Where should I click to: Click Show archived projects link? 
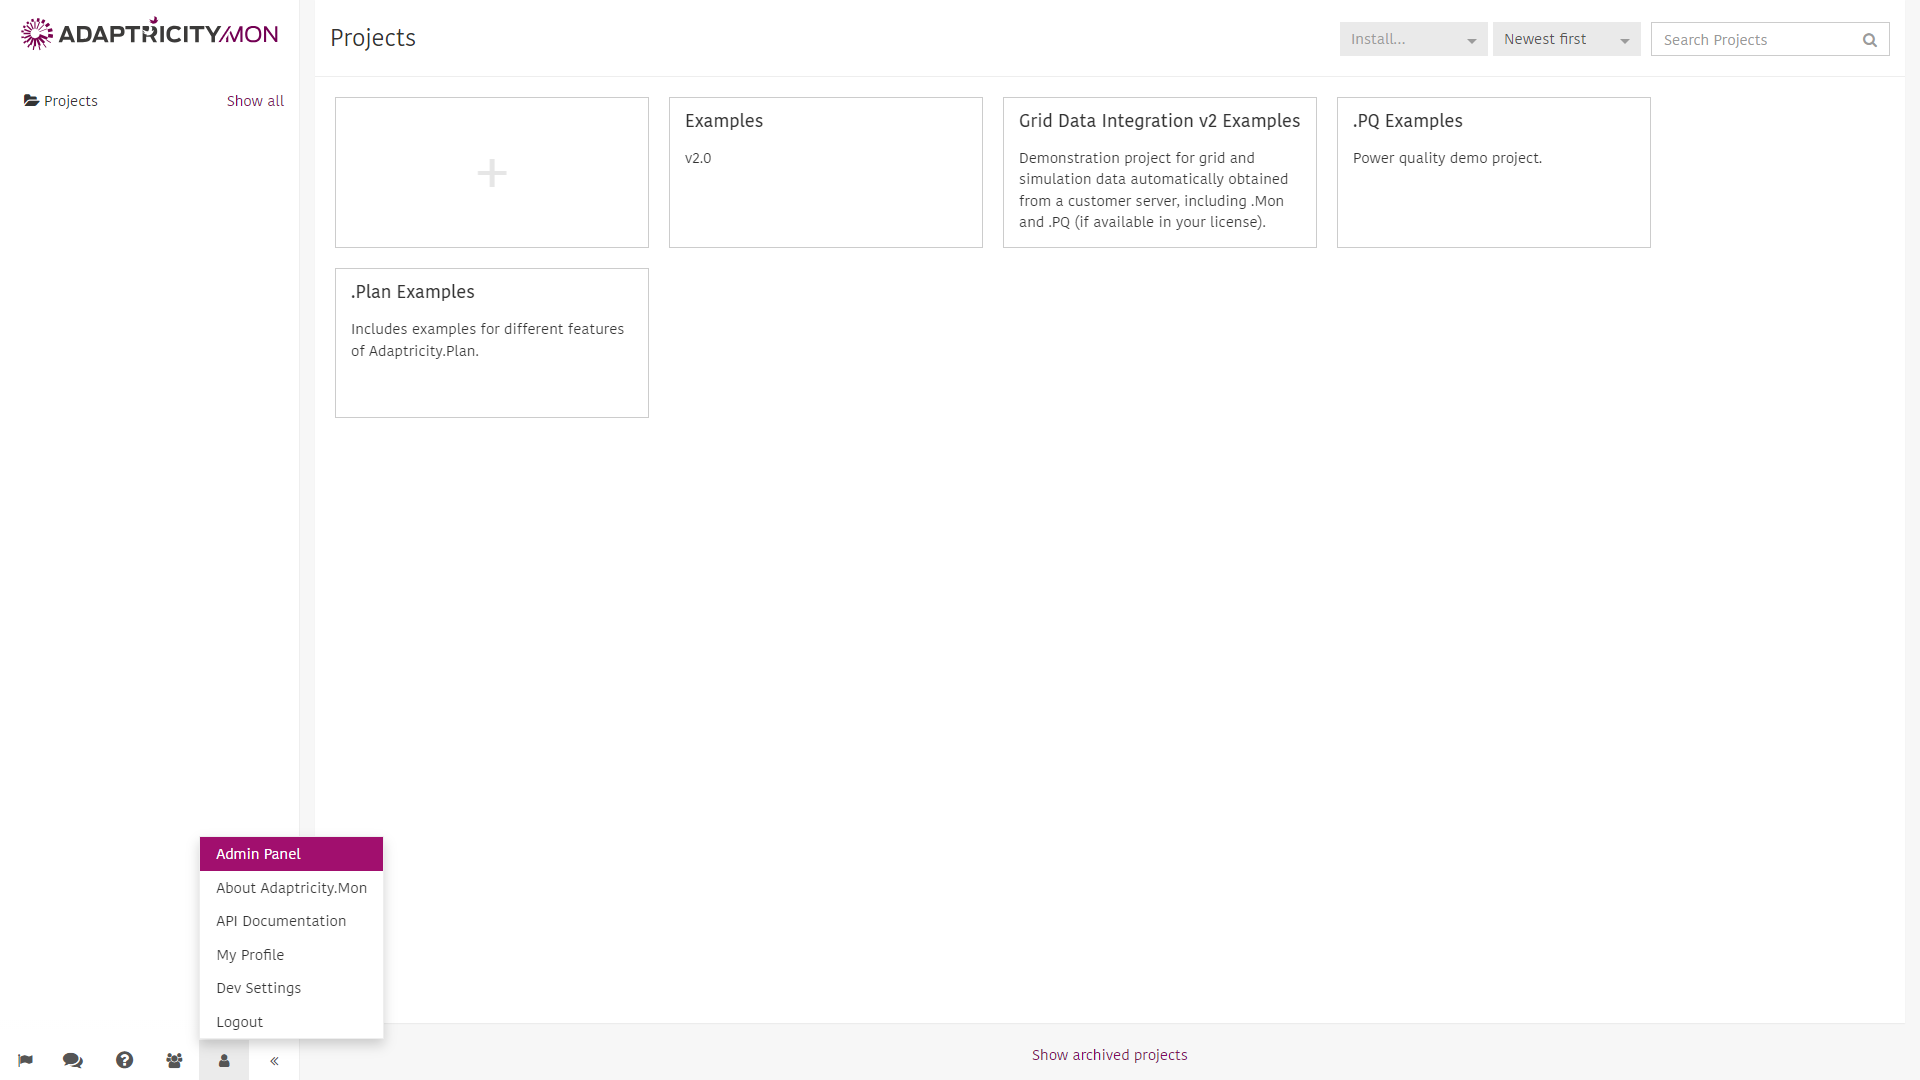tap(1109, 1055)
